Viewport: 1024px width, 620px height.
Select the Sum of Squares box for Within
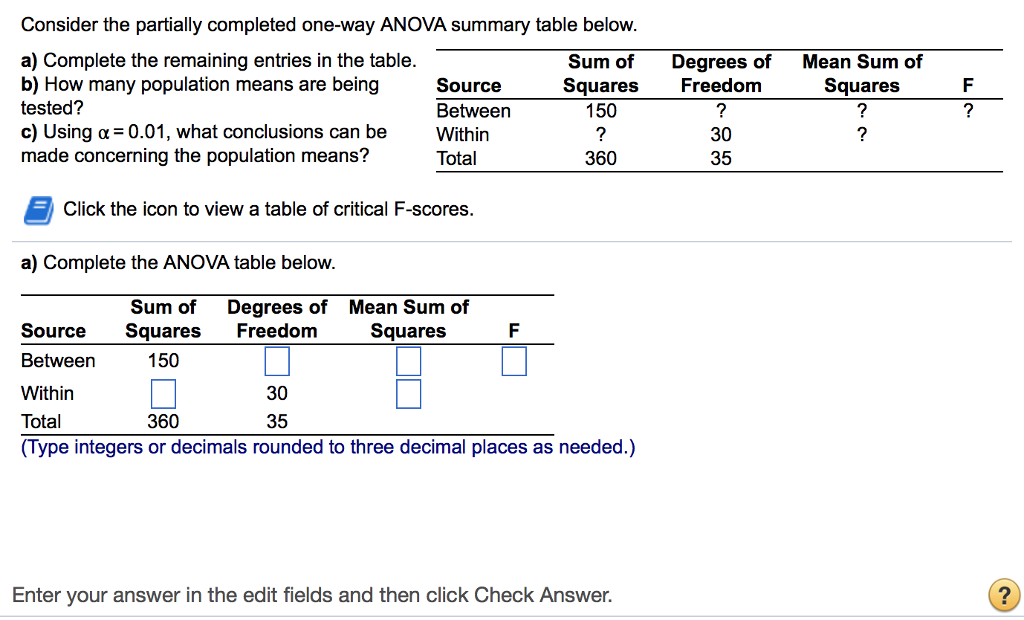pyautogui.click(x=163, y=393)
